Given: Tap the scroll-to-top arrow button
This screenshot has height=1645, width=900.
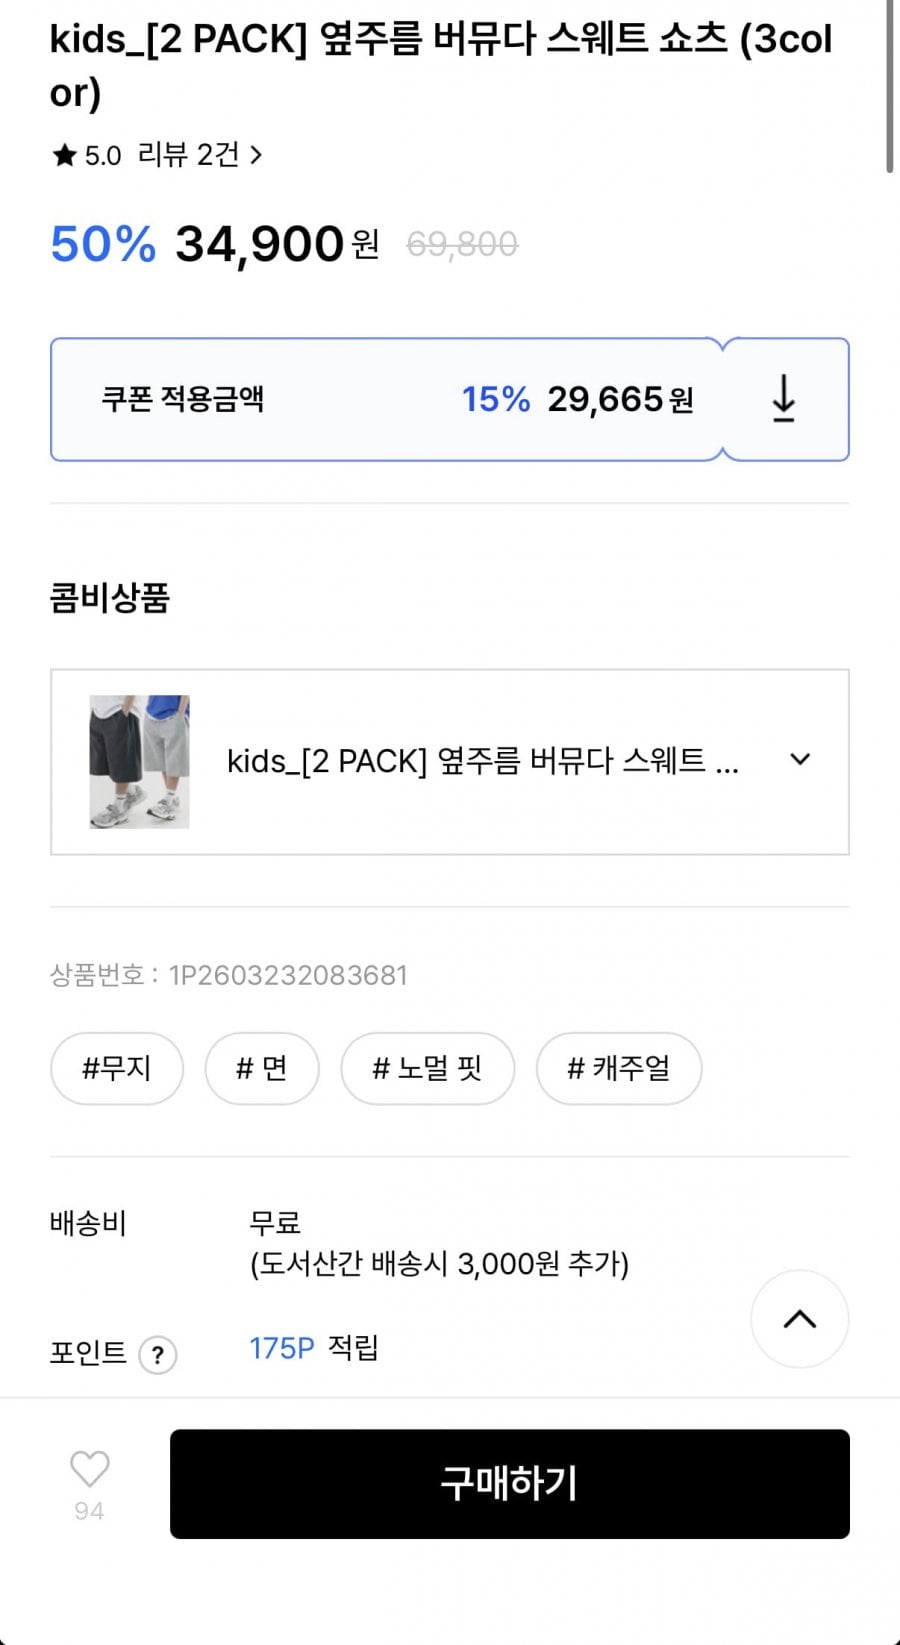Looking at the screenshot, I should click(x=799, y=1319).
